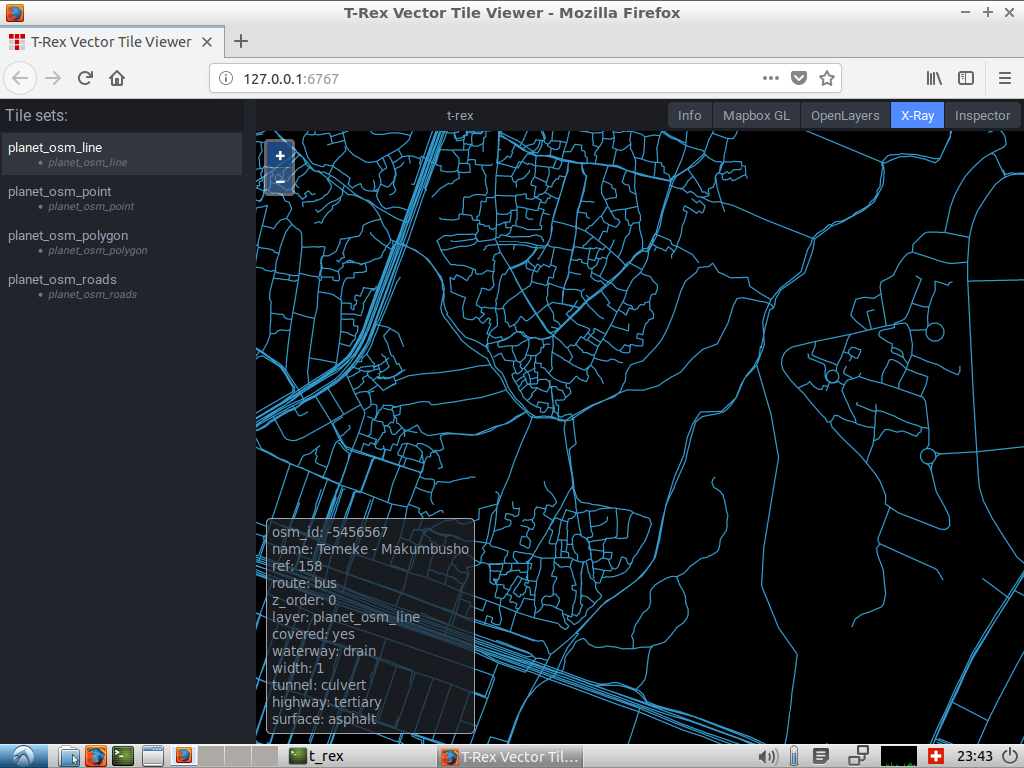Close the T-Rex Vector Tile Viewer tab
This screenshot has height=768, width=1024.
207,42
